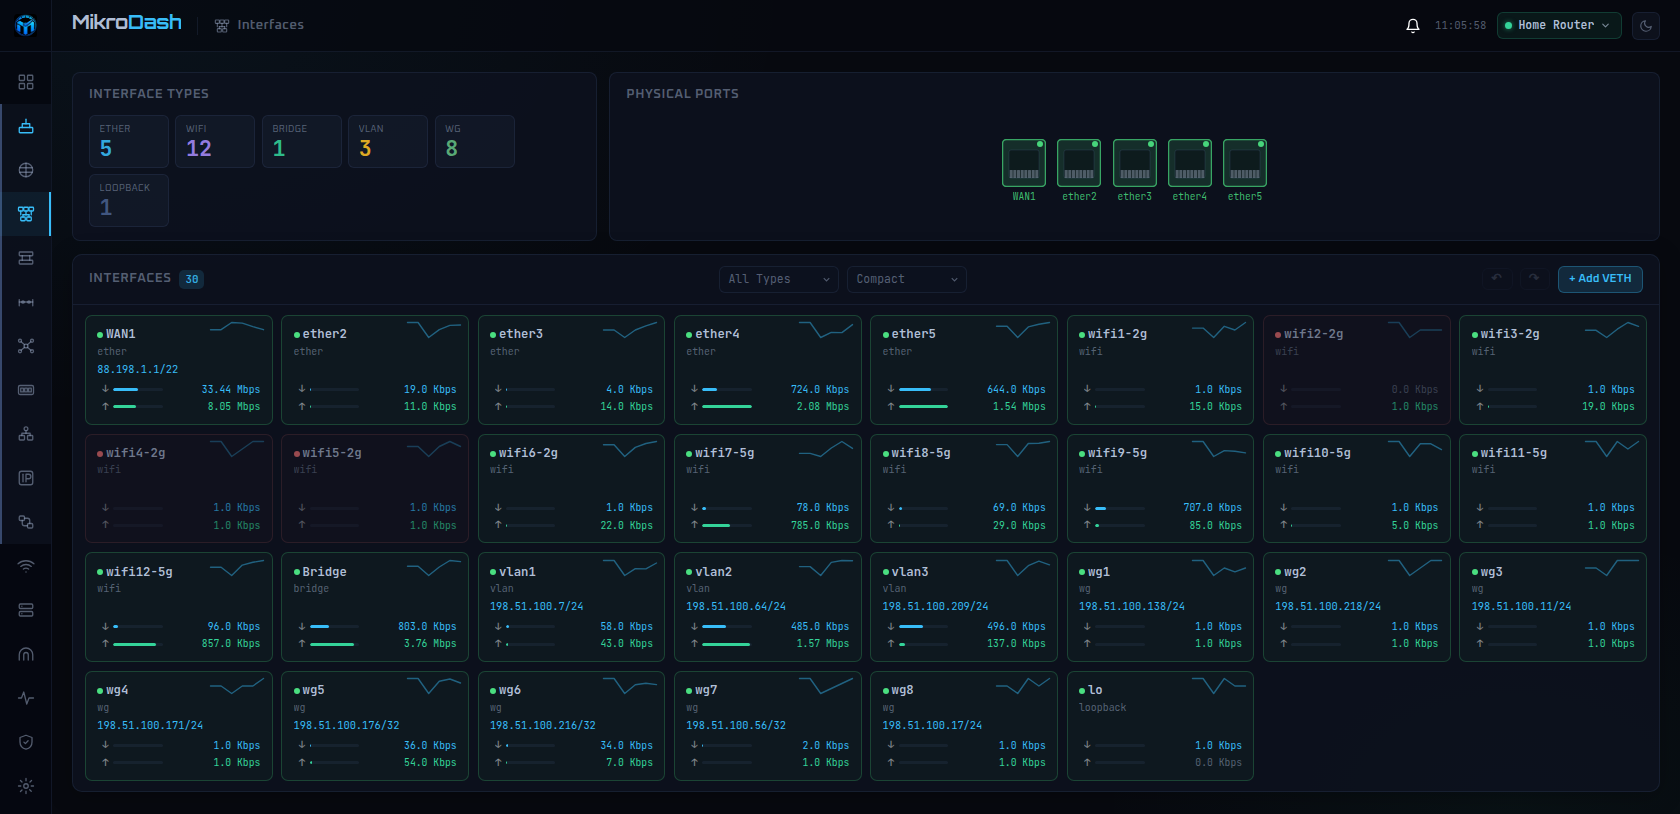Screen dimensions: 1680x814
Task: Open the wg8 interface card
Action: pyautogui.click(x=964, y=726)
